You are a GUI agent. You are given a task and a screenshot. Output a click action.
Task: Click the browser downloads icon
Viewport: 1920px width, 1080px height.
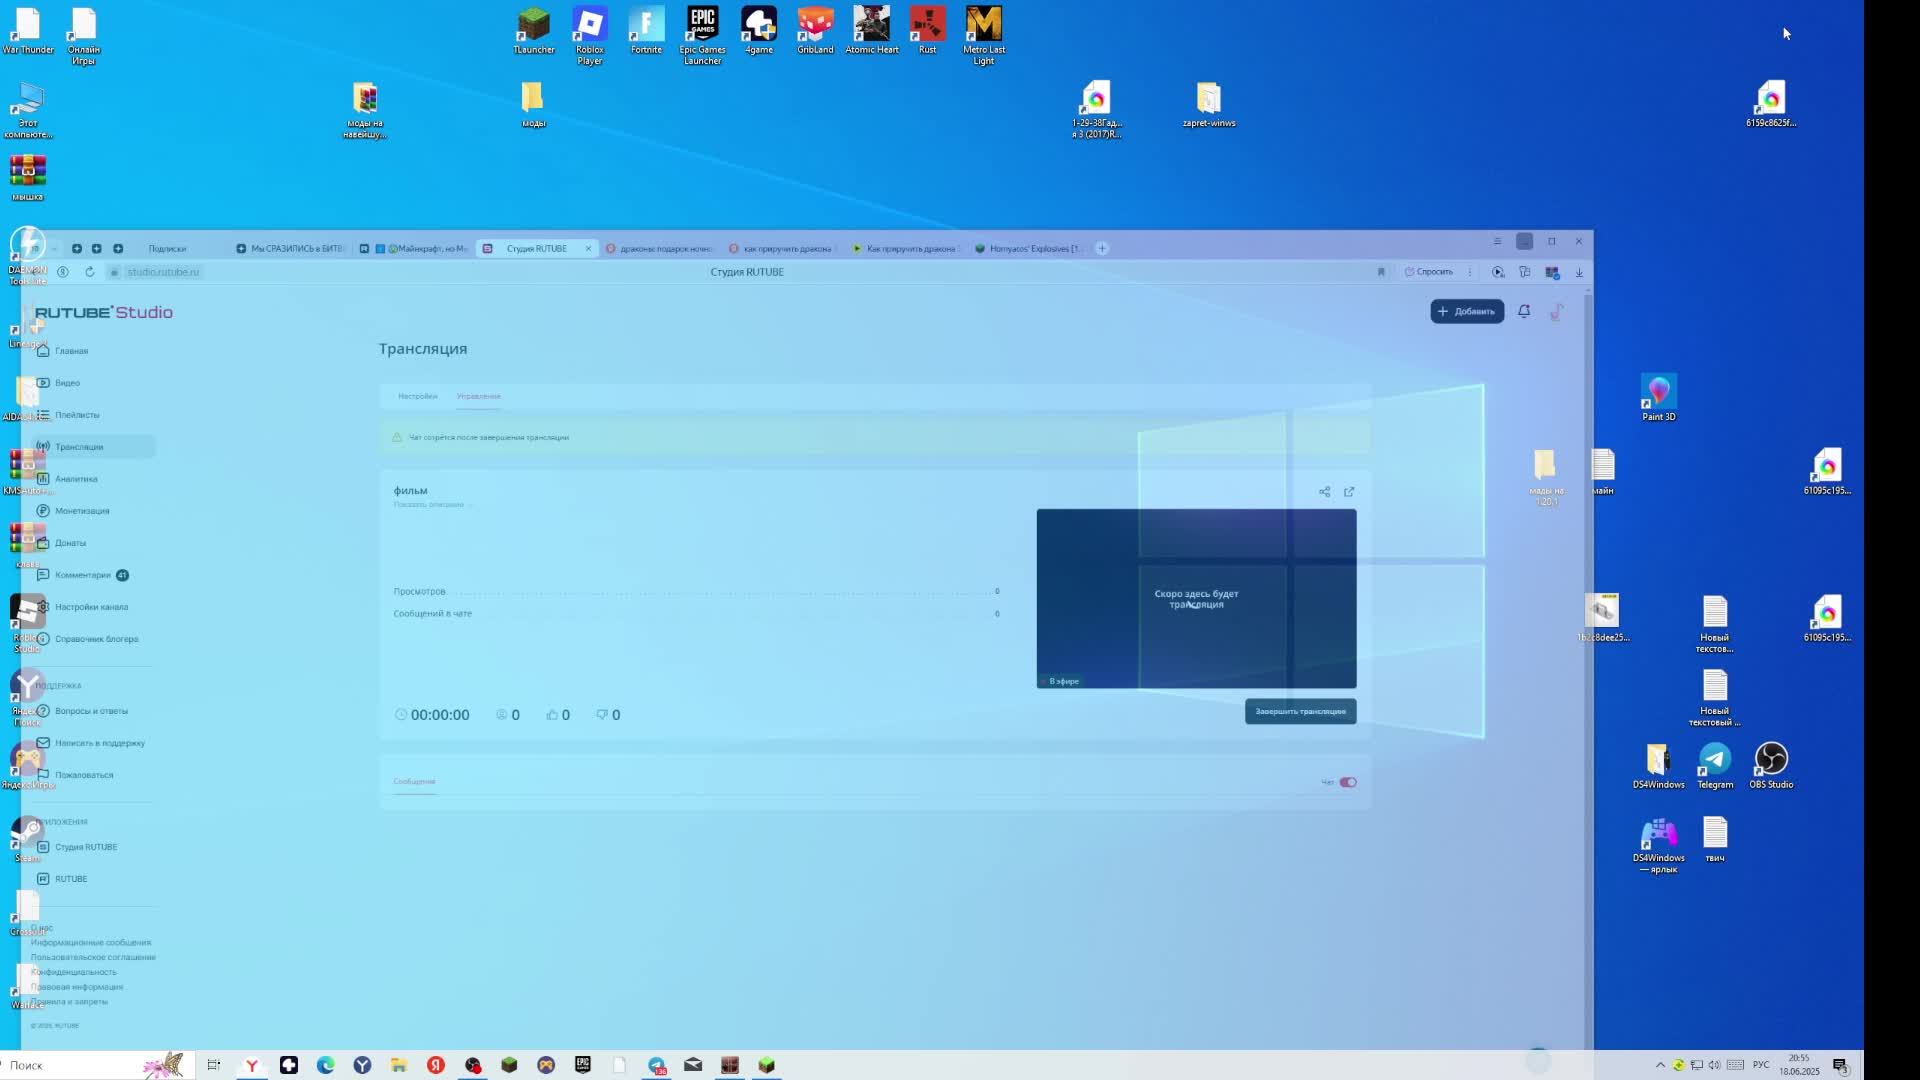tap(1579, 272)
